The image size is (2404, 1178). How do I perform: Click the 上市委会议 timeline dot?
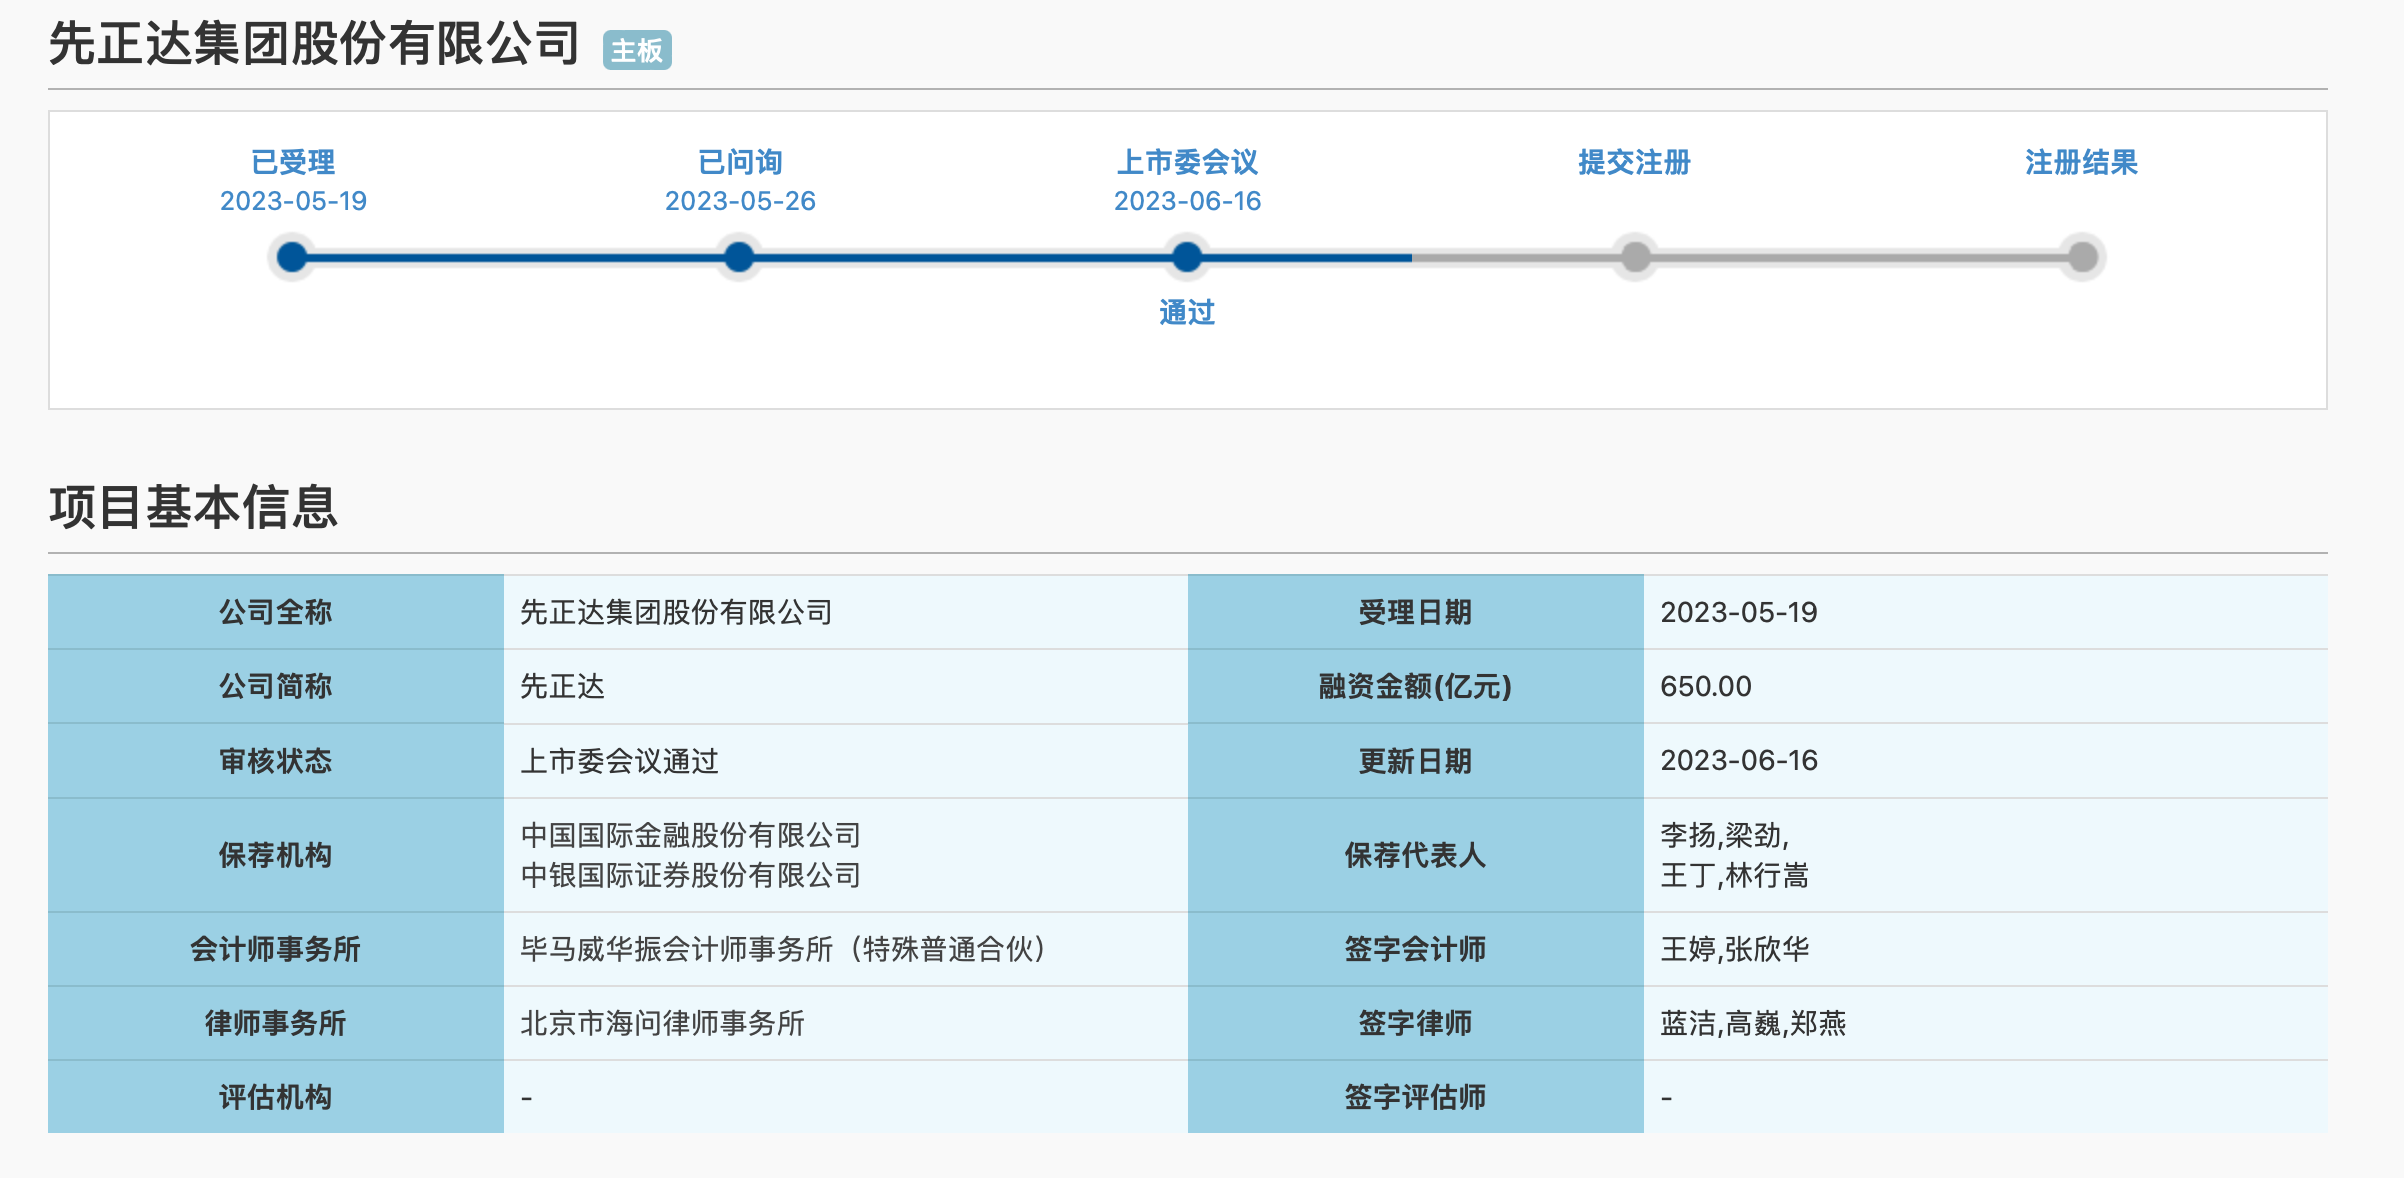click(x=1187, y=257)
